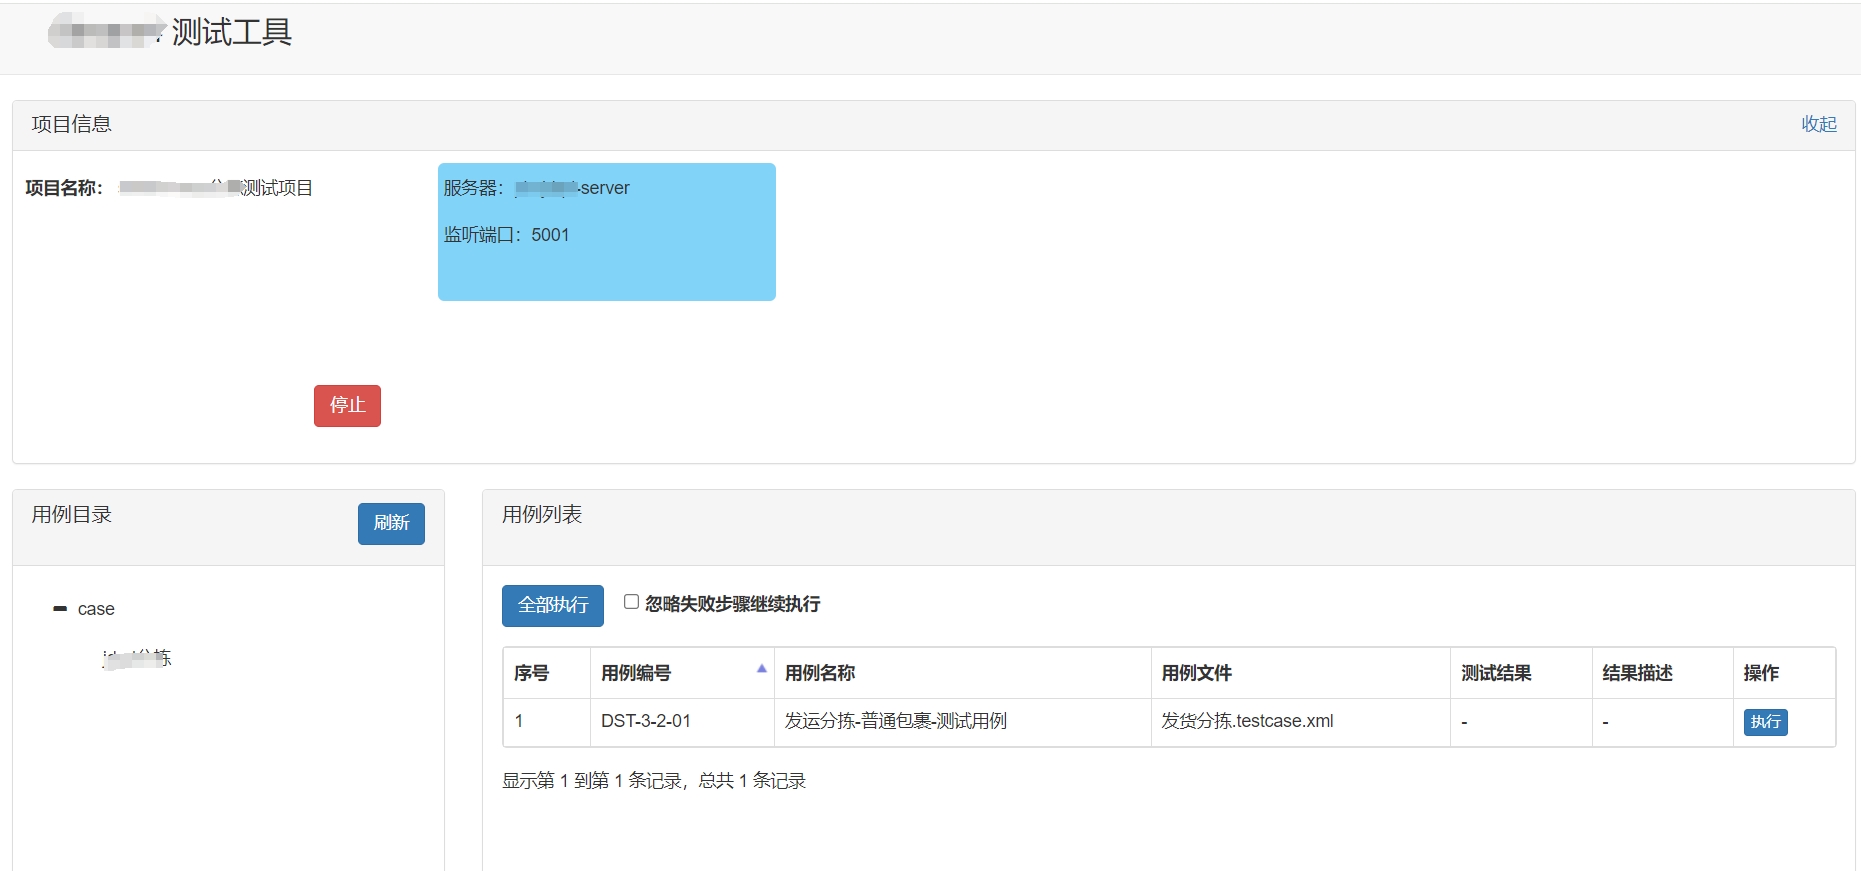
Task: Select the case folder in tree
Action: [96, 609]
